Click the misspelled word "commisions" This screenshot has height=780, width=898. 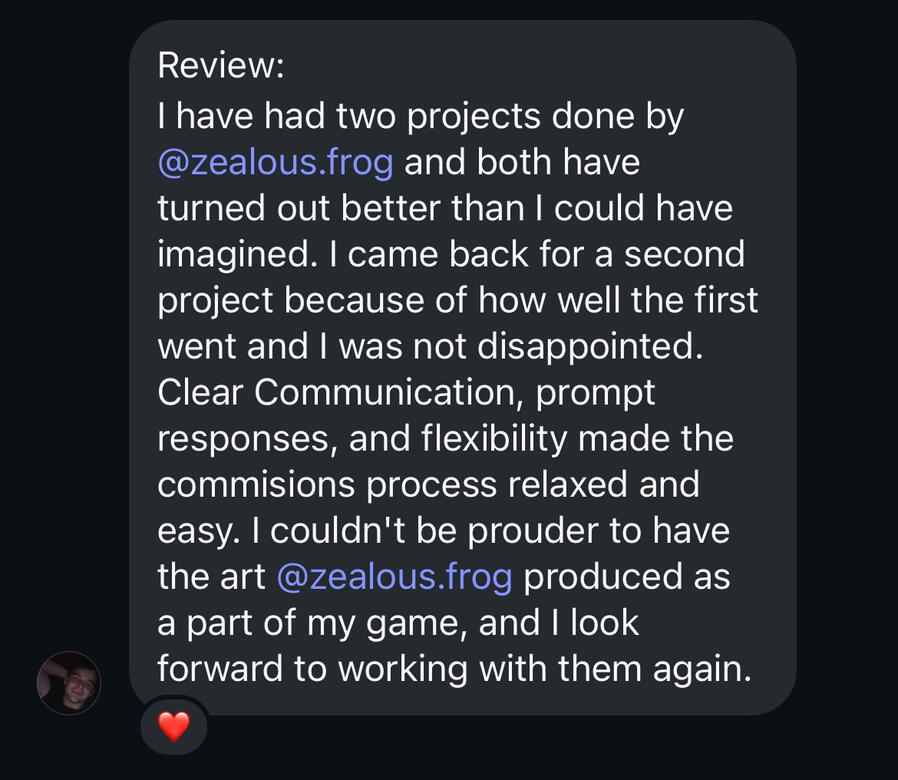255,485
